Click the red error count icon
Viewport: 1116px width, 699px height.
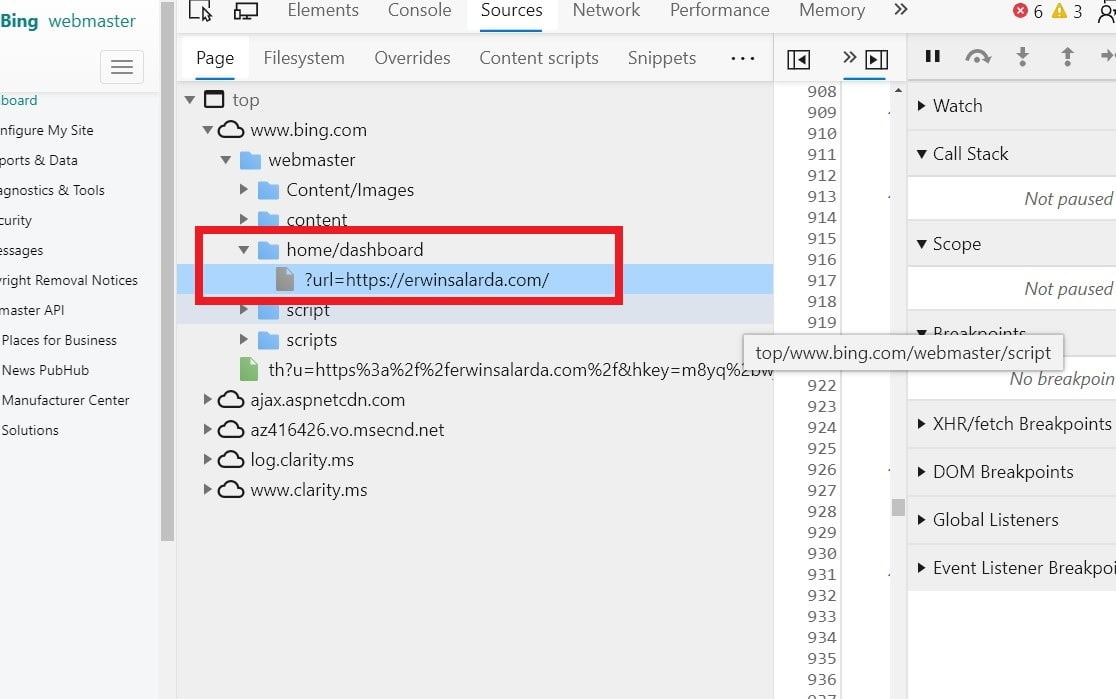pyautogui.click(x=1020, y=11)
